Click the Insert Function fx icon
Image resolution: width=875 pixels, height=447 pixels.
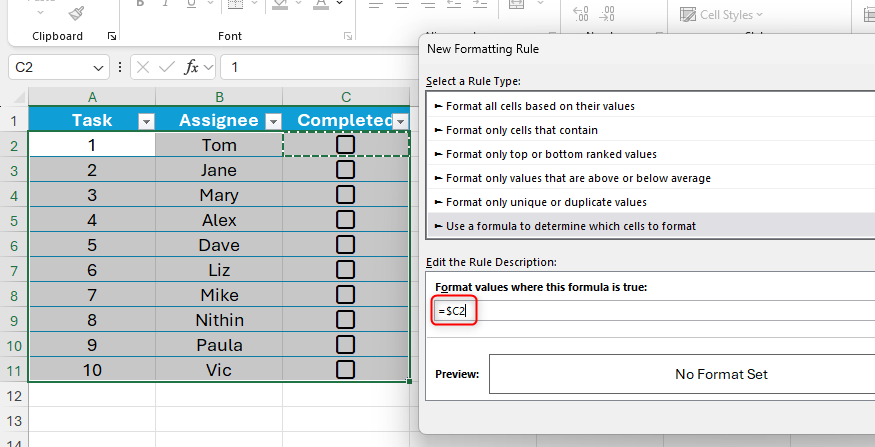tap(192, 68)
